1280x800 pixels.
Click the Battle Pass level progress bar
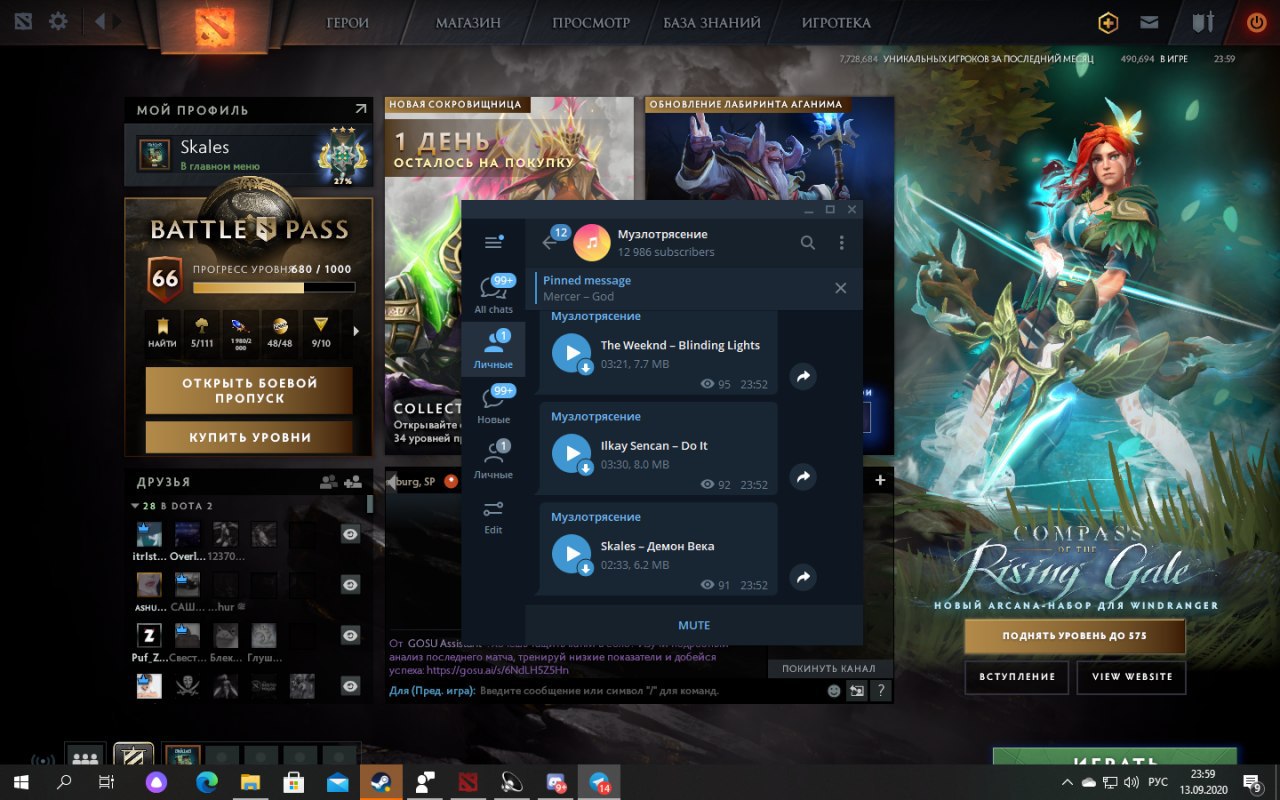tap(274, 288)
